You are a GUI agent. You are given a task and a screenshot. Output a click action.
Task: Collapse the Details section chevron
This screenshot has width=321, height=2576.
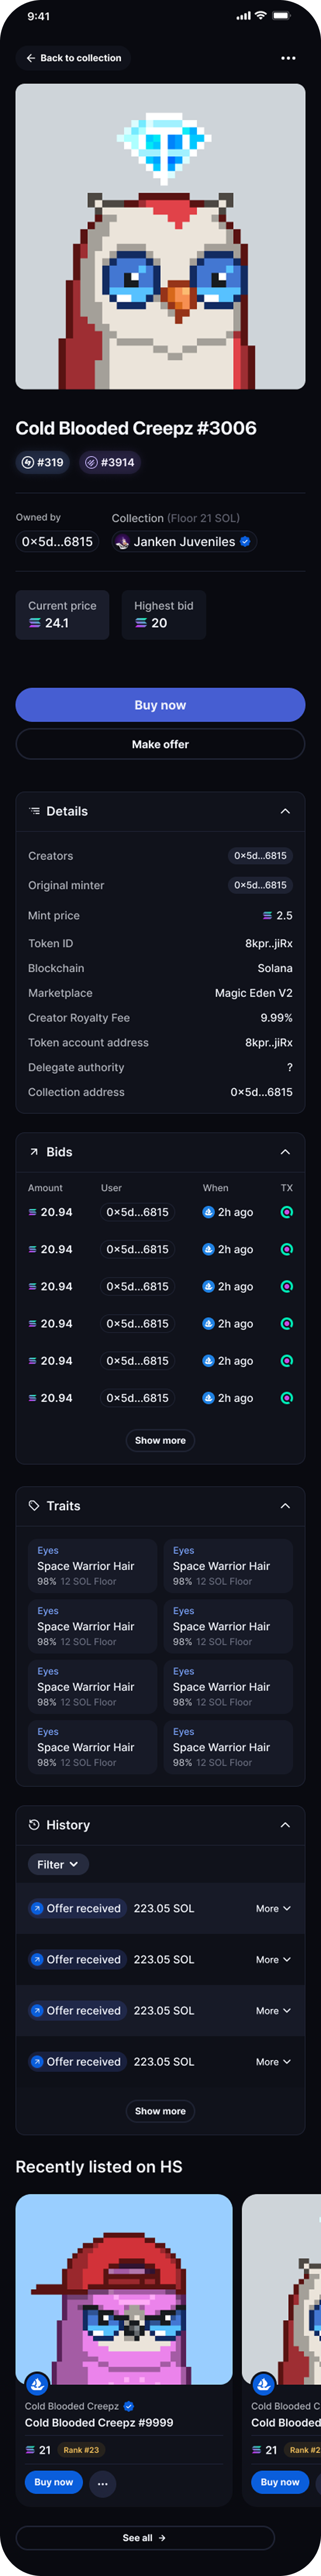[285, 811]
